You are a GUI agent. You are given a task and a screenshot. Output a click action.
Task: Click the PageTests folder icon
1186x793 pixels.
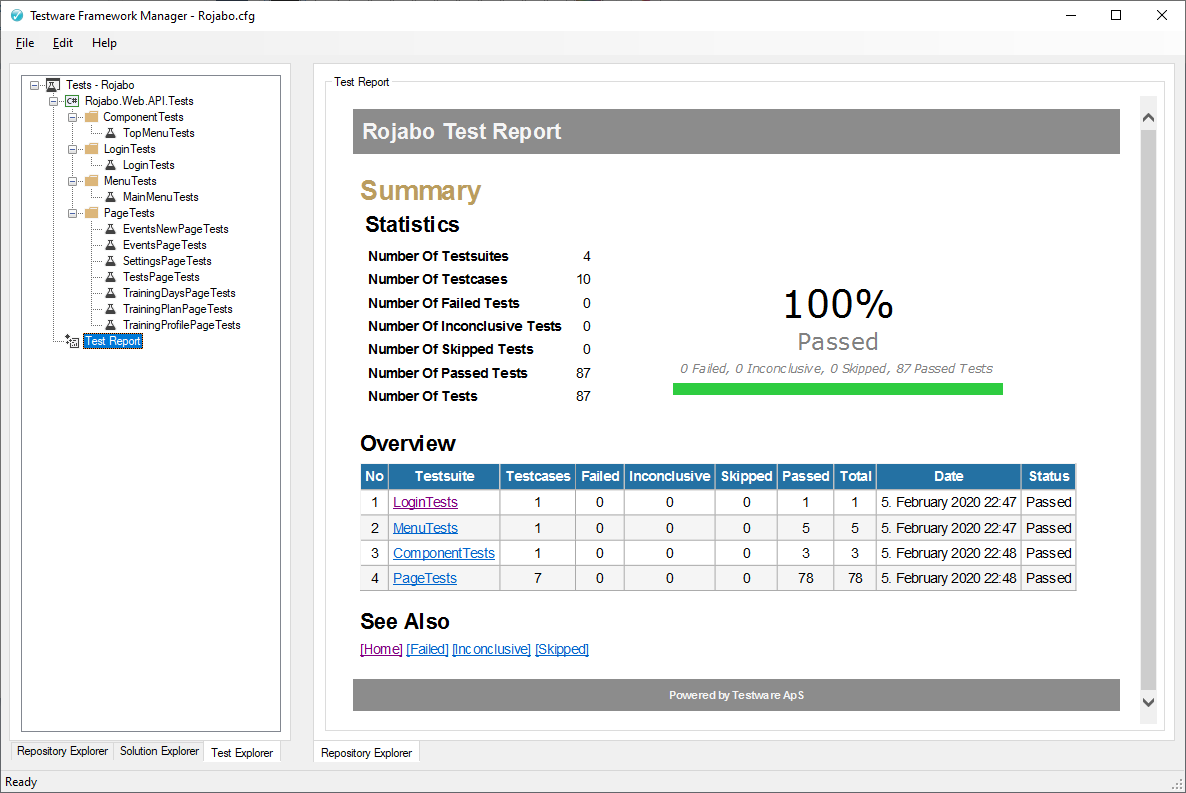pyautogui.click(x=92, y=213)
